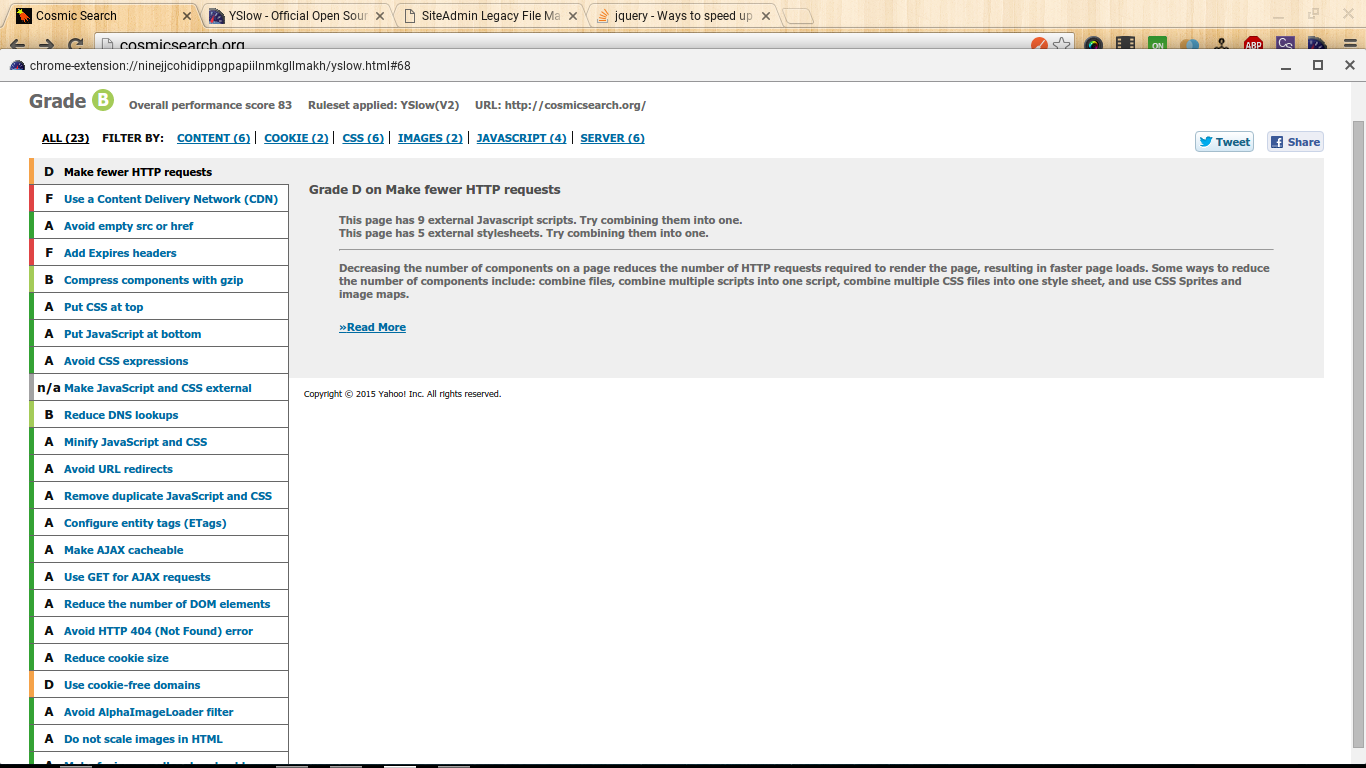Select Minify JavaScript and CSS rule

[159, 442]
